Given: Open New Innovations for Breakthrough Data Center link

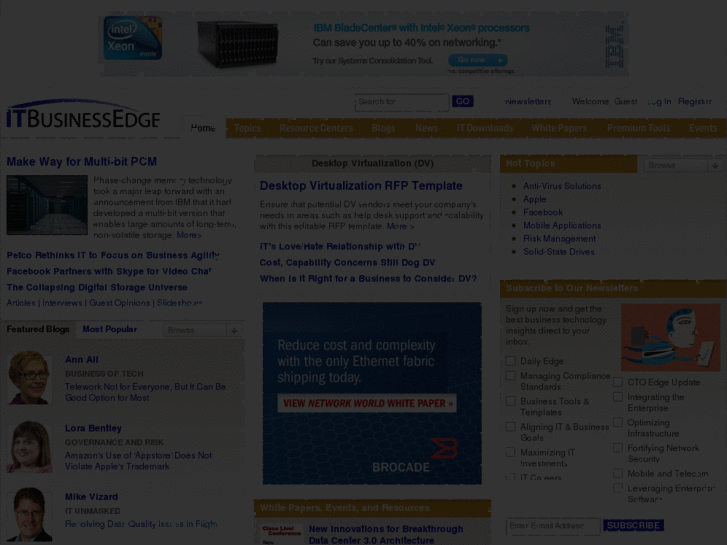Looking at the screenshot, I should coord(386,534).
